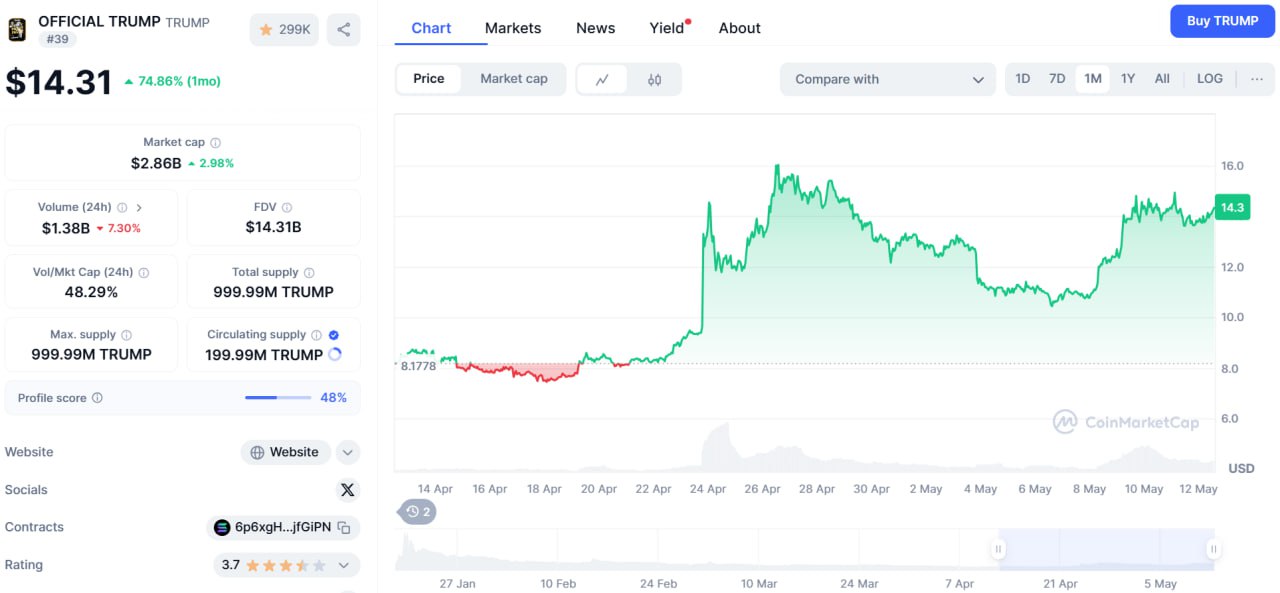
Task: Click the $14.31B FDV value
Action: point(273,228)
